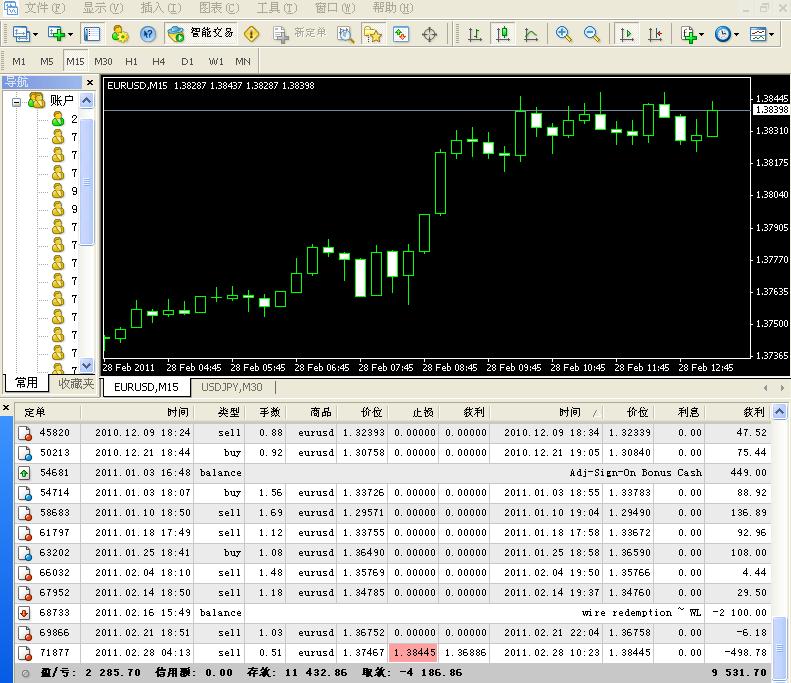Image resolution: width=791 pixels, height=683 pixels.
Task: Click the zoom in magnifier icon
Action: 564,34
